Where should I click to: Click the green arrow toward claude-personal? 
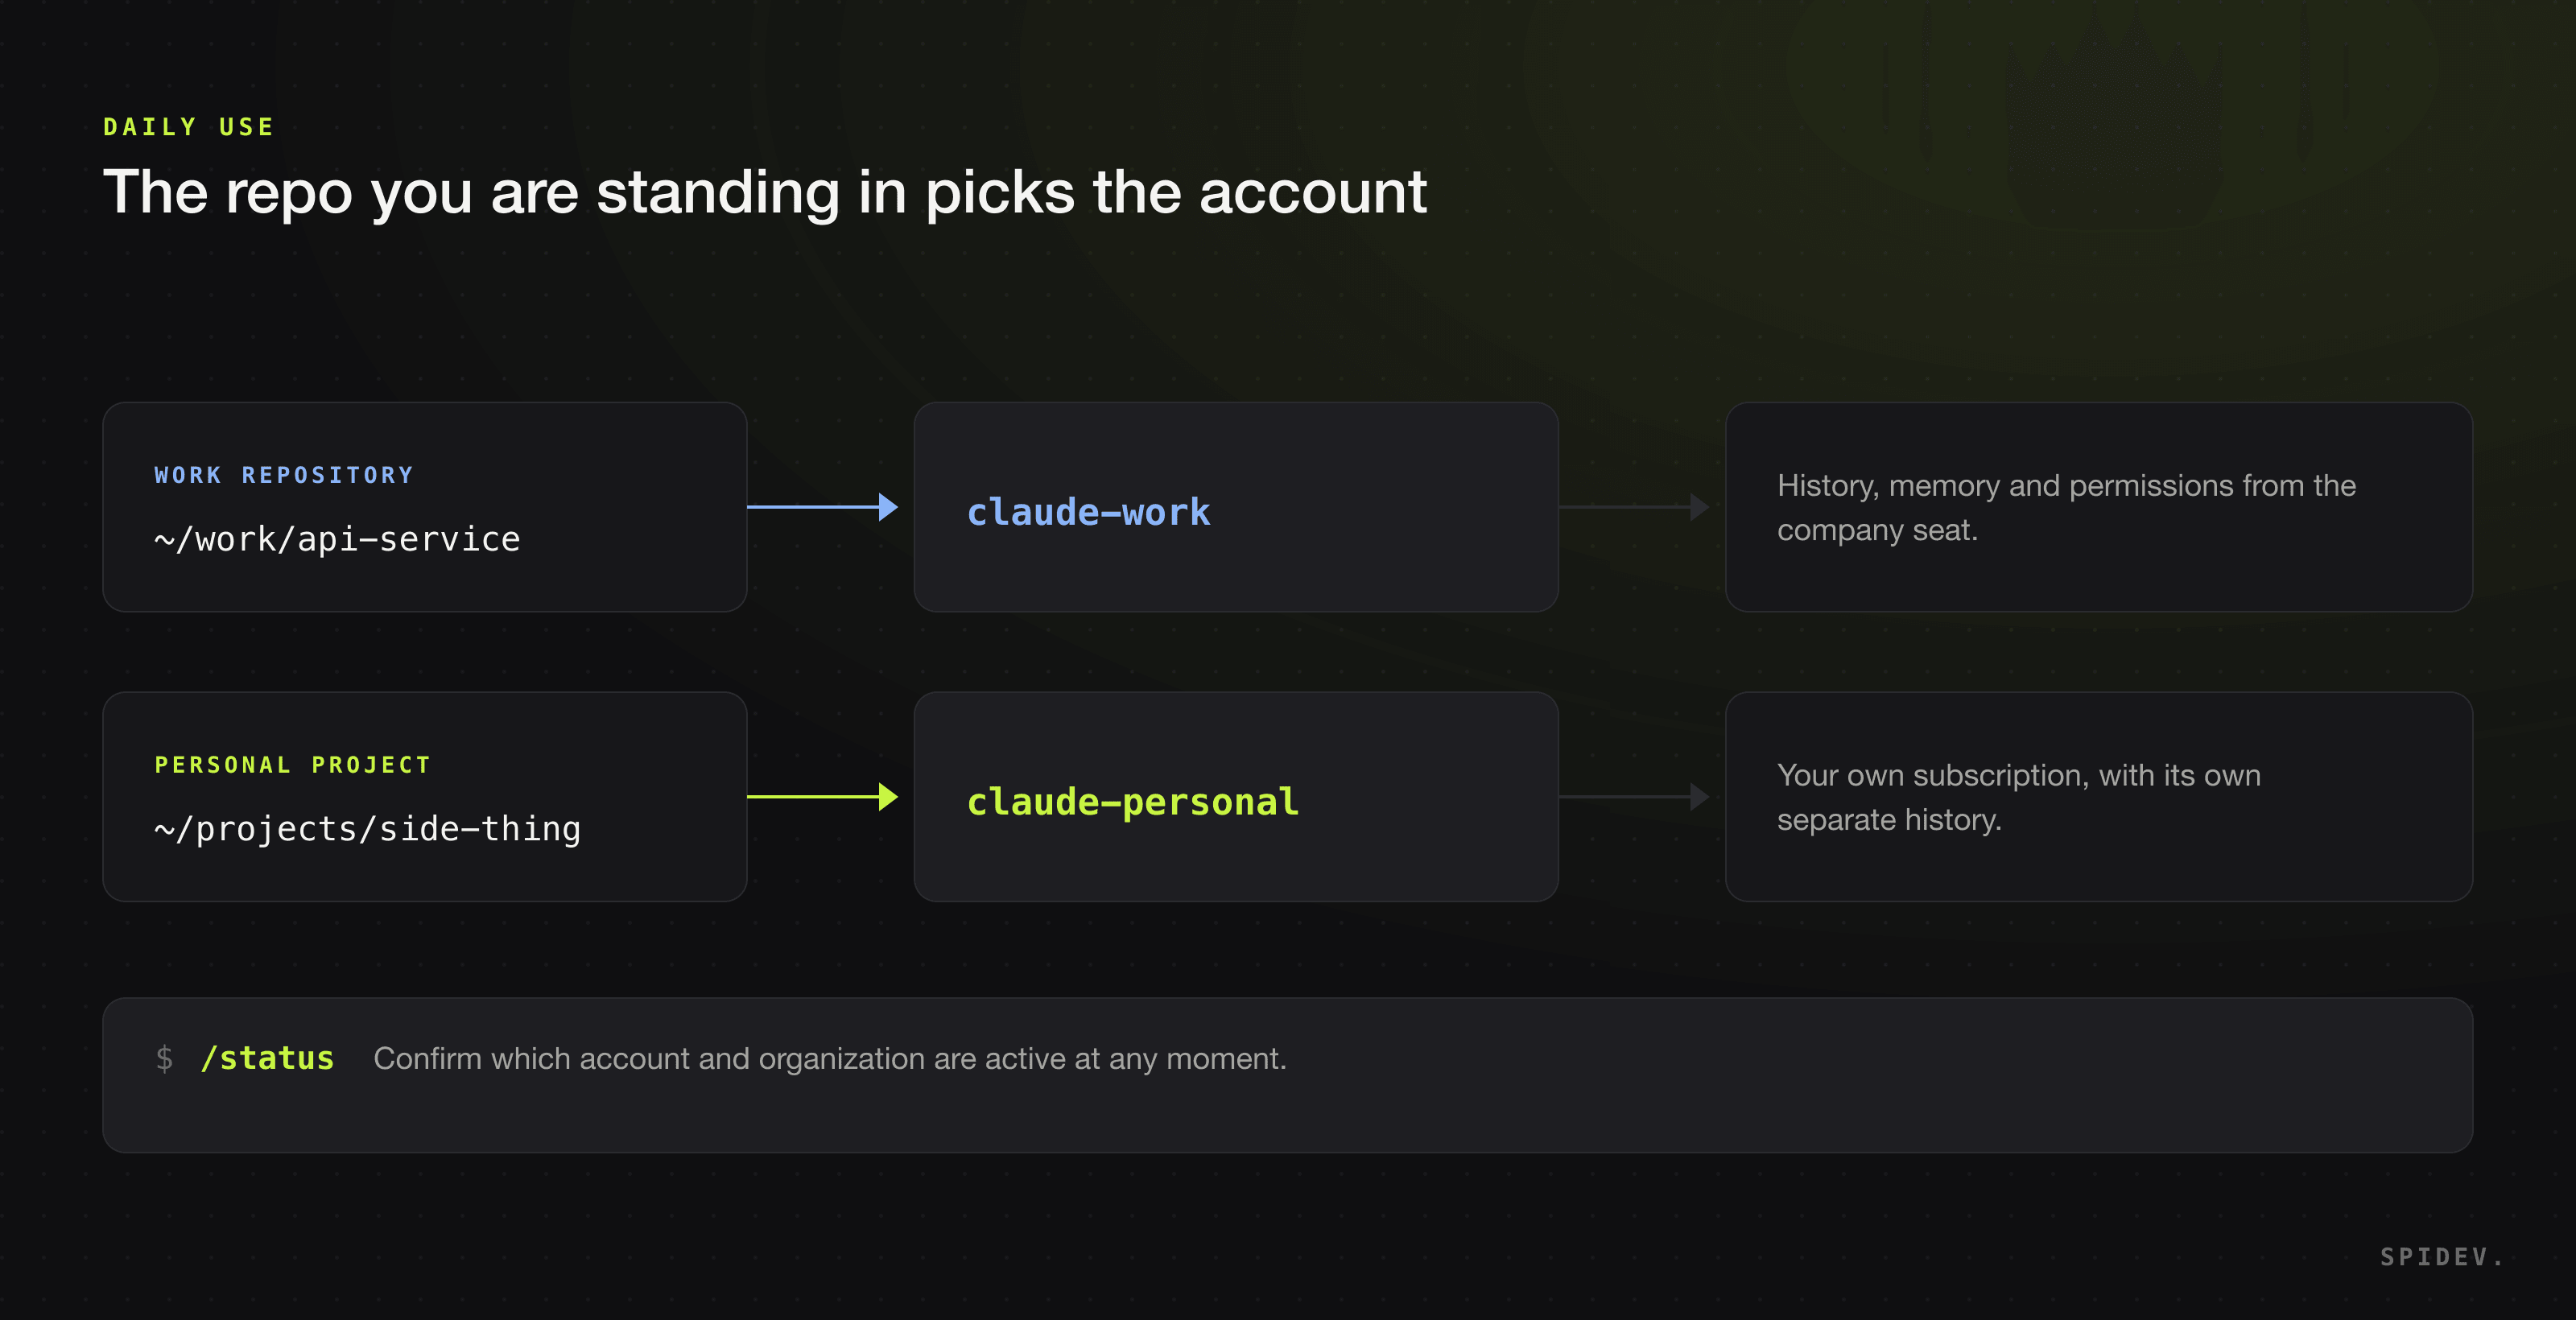[x=822, y=797]
